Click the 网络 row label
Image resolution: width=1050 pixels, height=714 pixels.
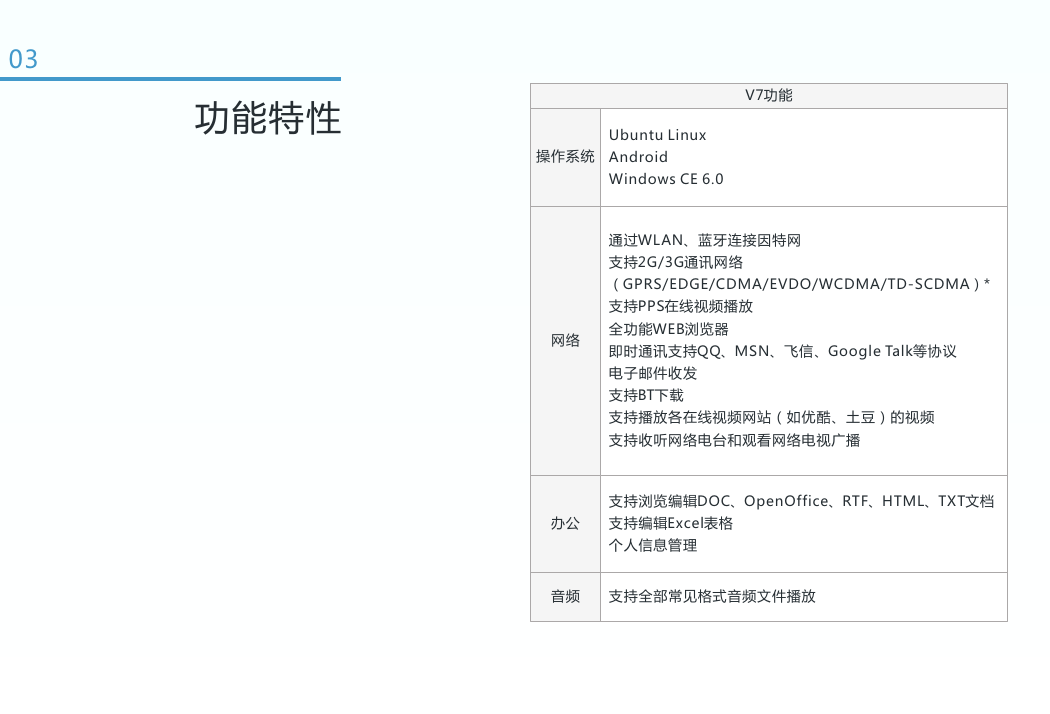click(x=565, y=340)
